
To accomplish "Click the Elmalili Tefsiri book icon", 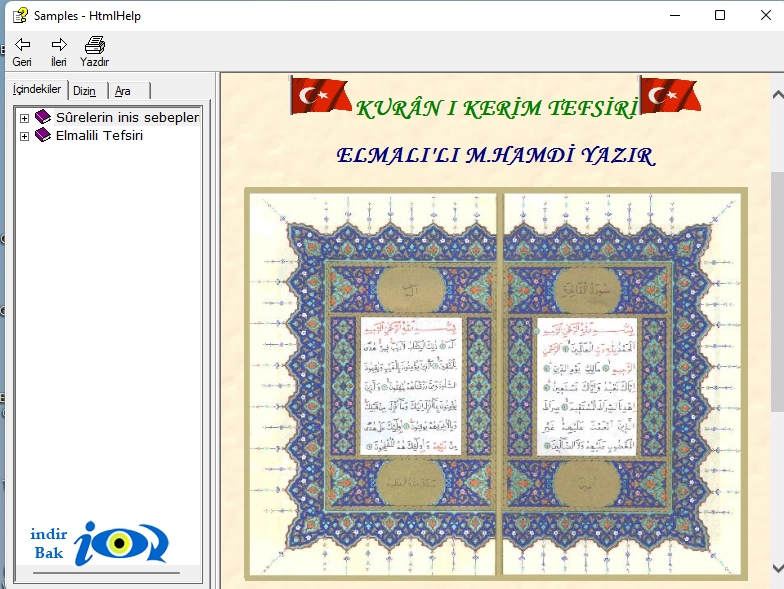I will click(43, 135).
